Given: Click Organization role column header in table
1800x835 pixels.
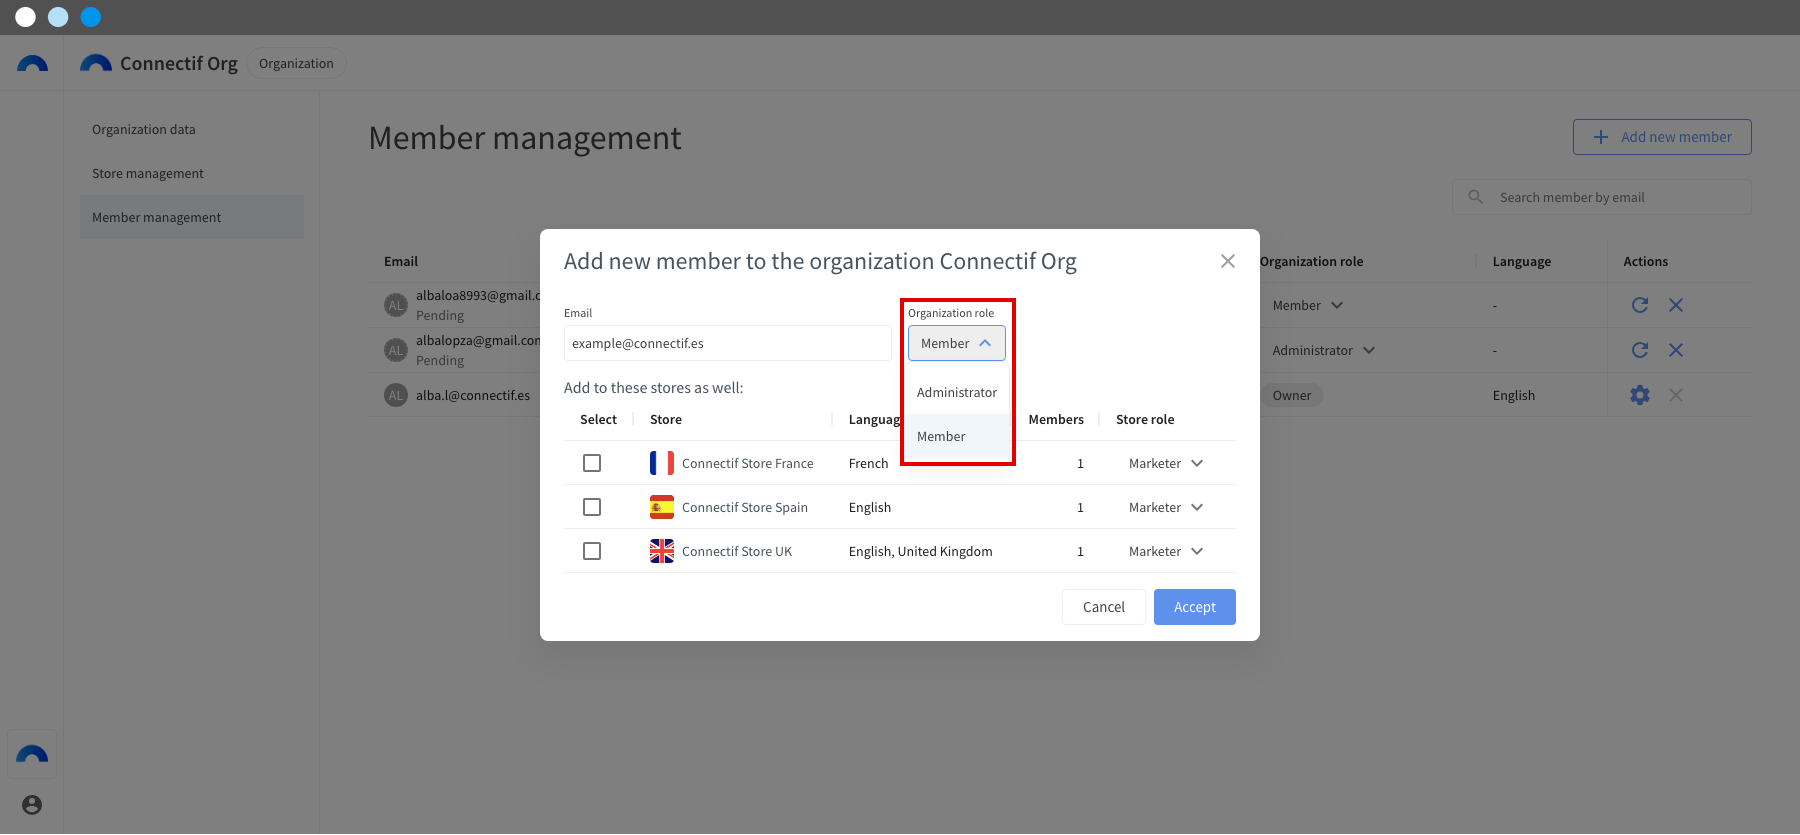Looking at the screenshot, I should click(1311, 261).
